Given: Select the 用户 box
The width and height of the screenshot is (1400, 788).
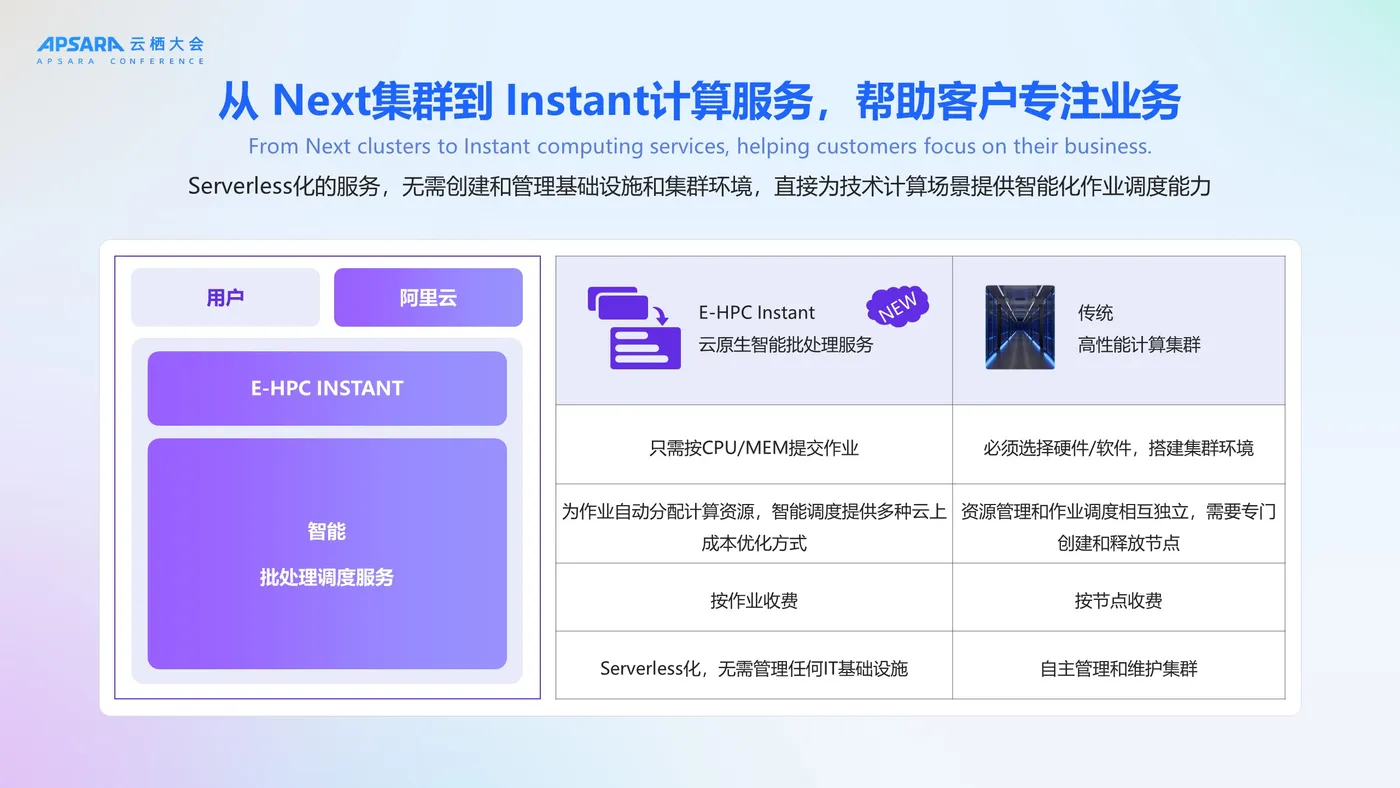Looking at the screenshot, I should coord(225,297).
